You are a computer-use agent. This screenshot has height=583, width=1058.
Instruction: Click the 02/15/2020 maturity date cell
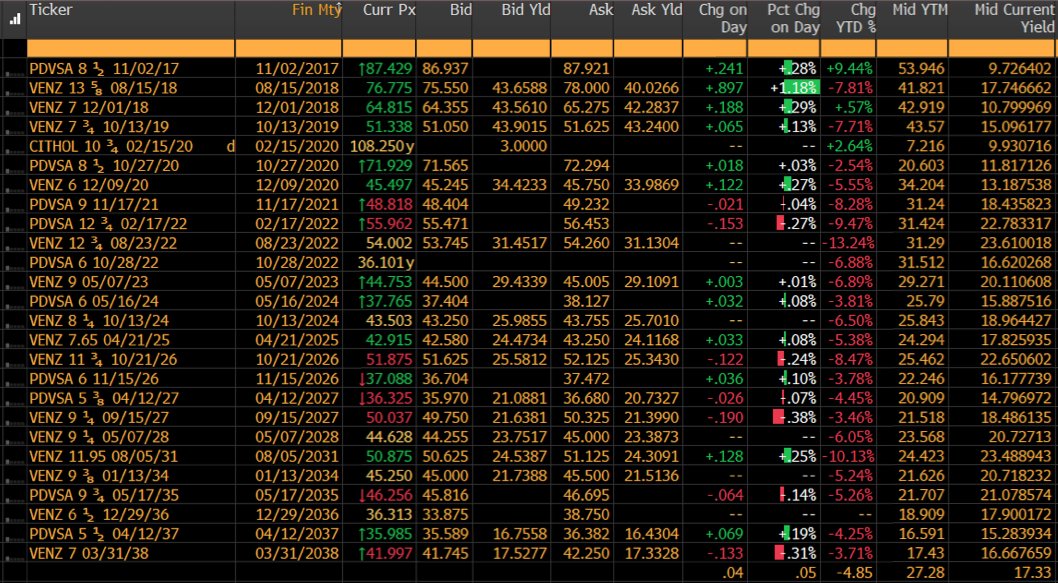click(298, 146)
